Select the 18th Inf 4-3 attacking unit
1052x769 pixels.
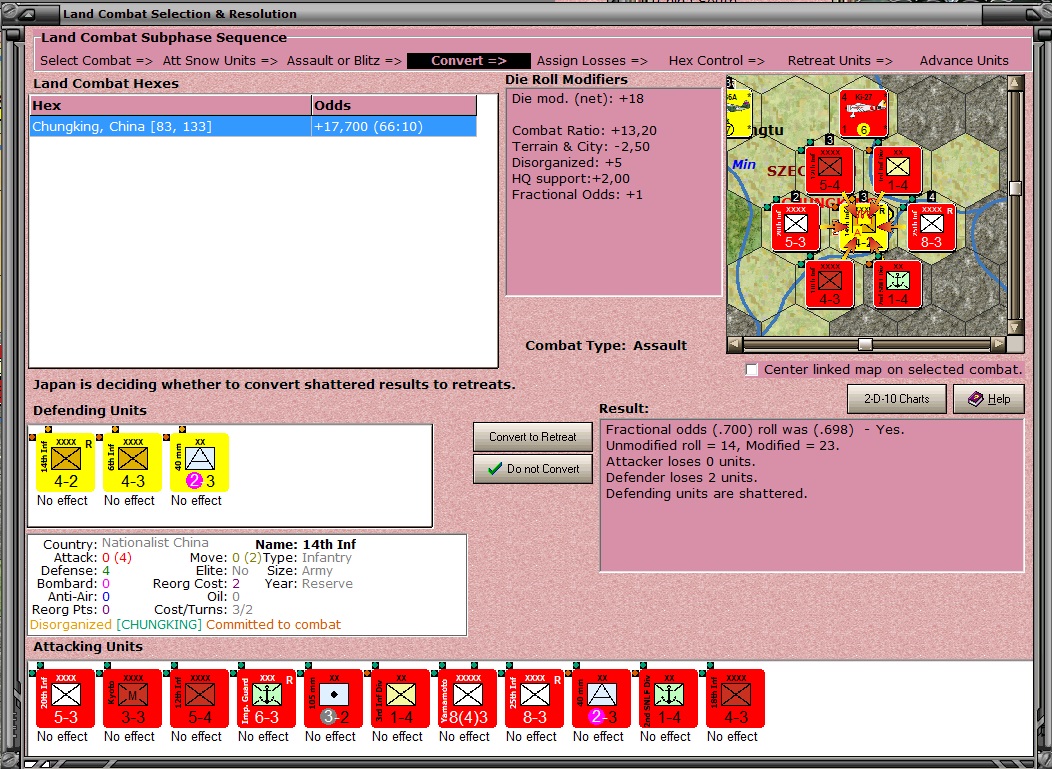736,698
